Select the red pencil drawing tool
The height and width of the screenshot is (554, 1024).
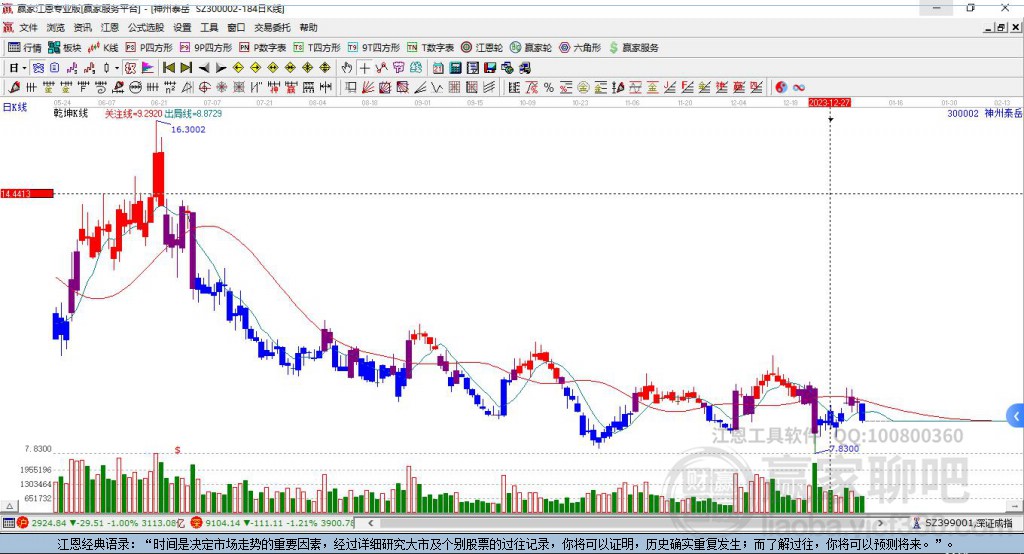[14, 88]
